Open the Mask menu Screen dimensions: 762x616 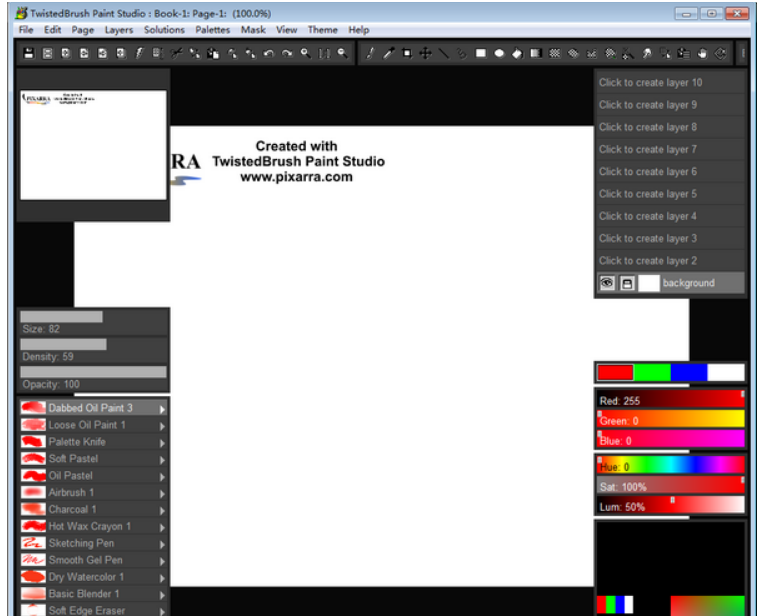tap(253, 30)
